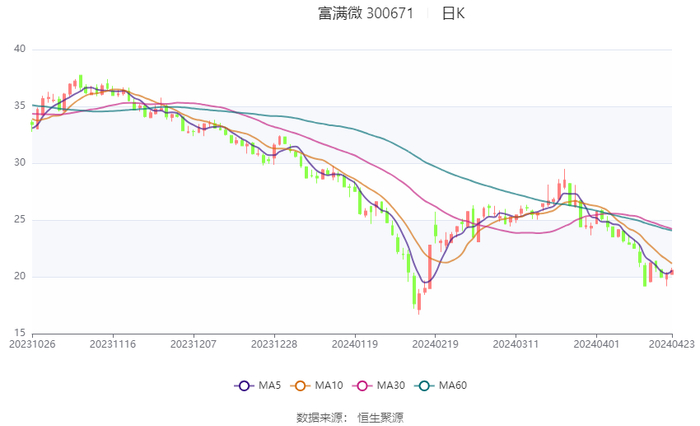The image size is (700, 426).
Task: Click the 15 price axis label
Action: (x=19, y=333)
